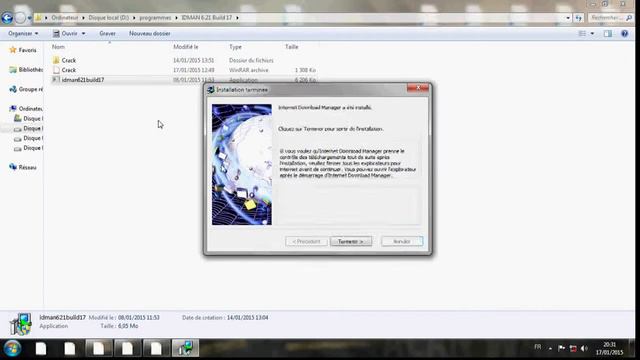Expand the address bar history dropdown
Screen dimensions: 640x360
[568, 18]
